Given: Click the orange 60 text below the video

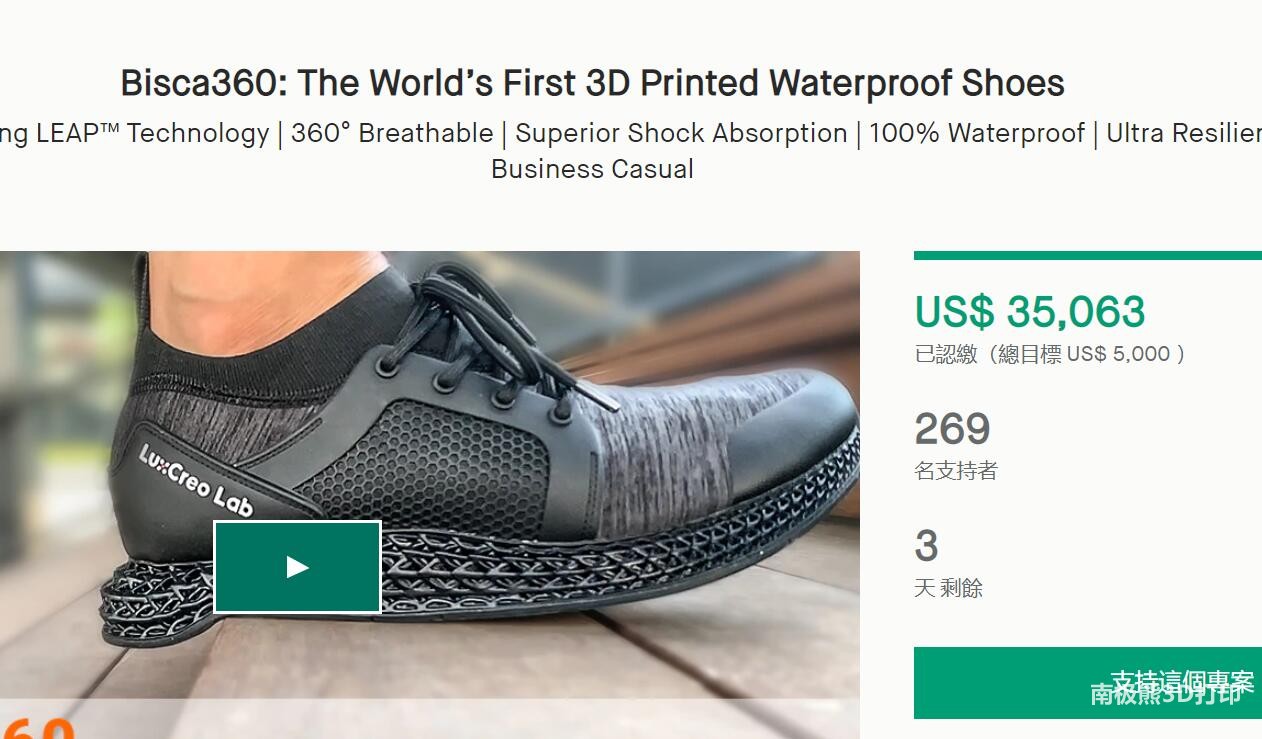Looking at the screenshot, I should [40, 727].
